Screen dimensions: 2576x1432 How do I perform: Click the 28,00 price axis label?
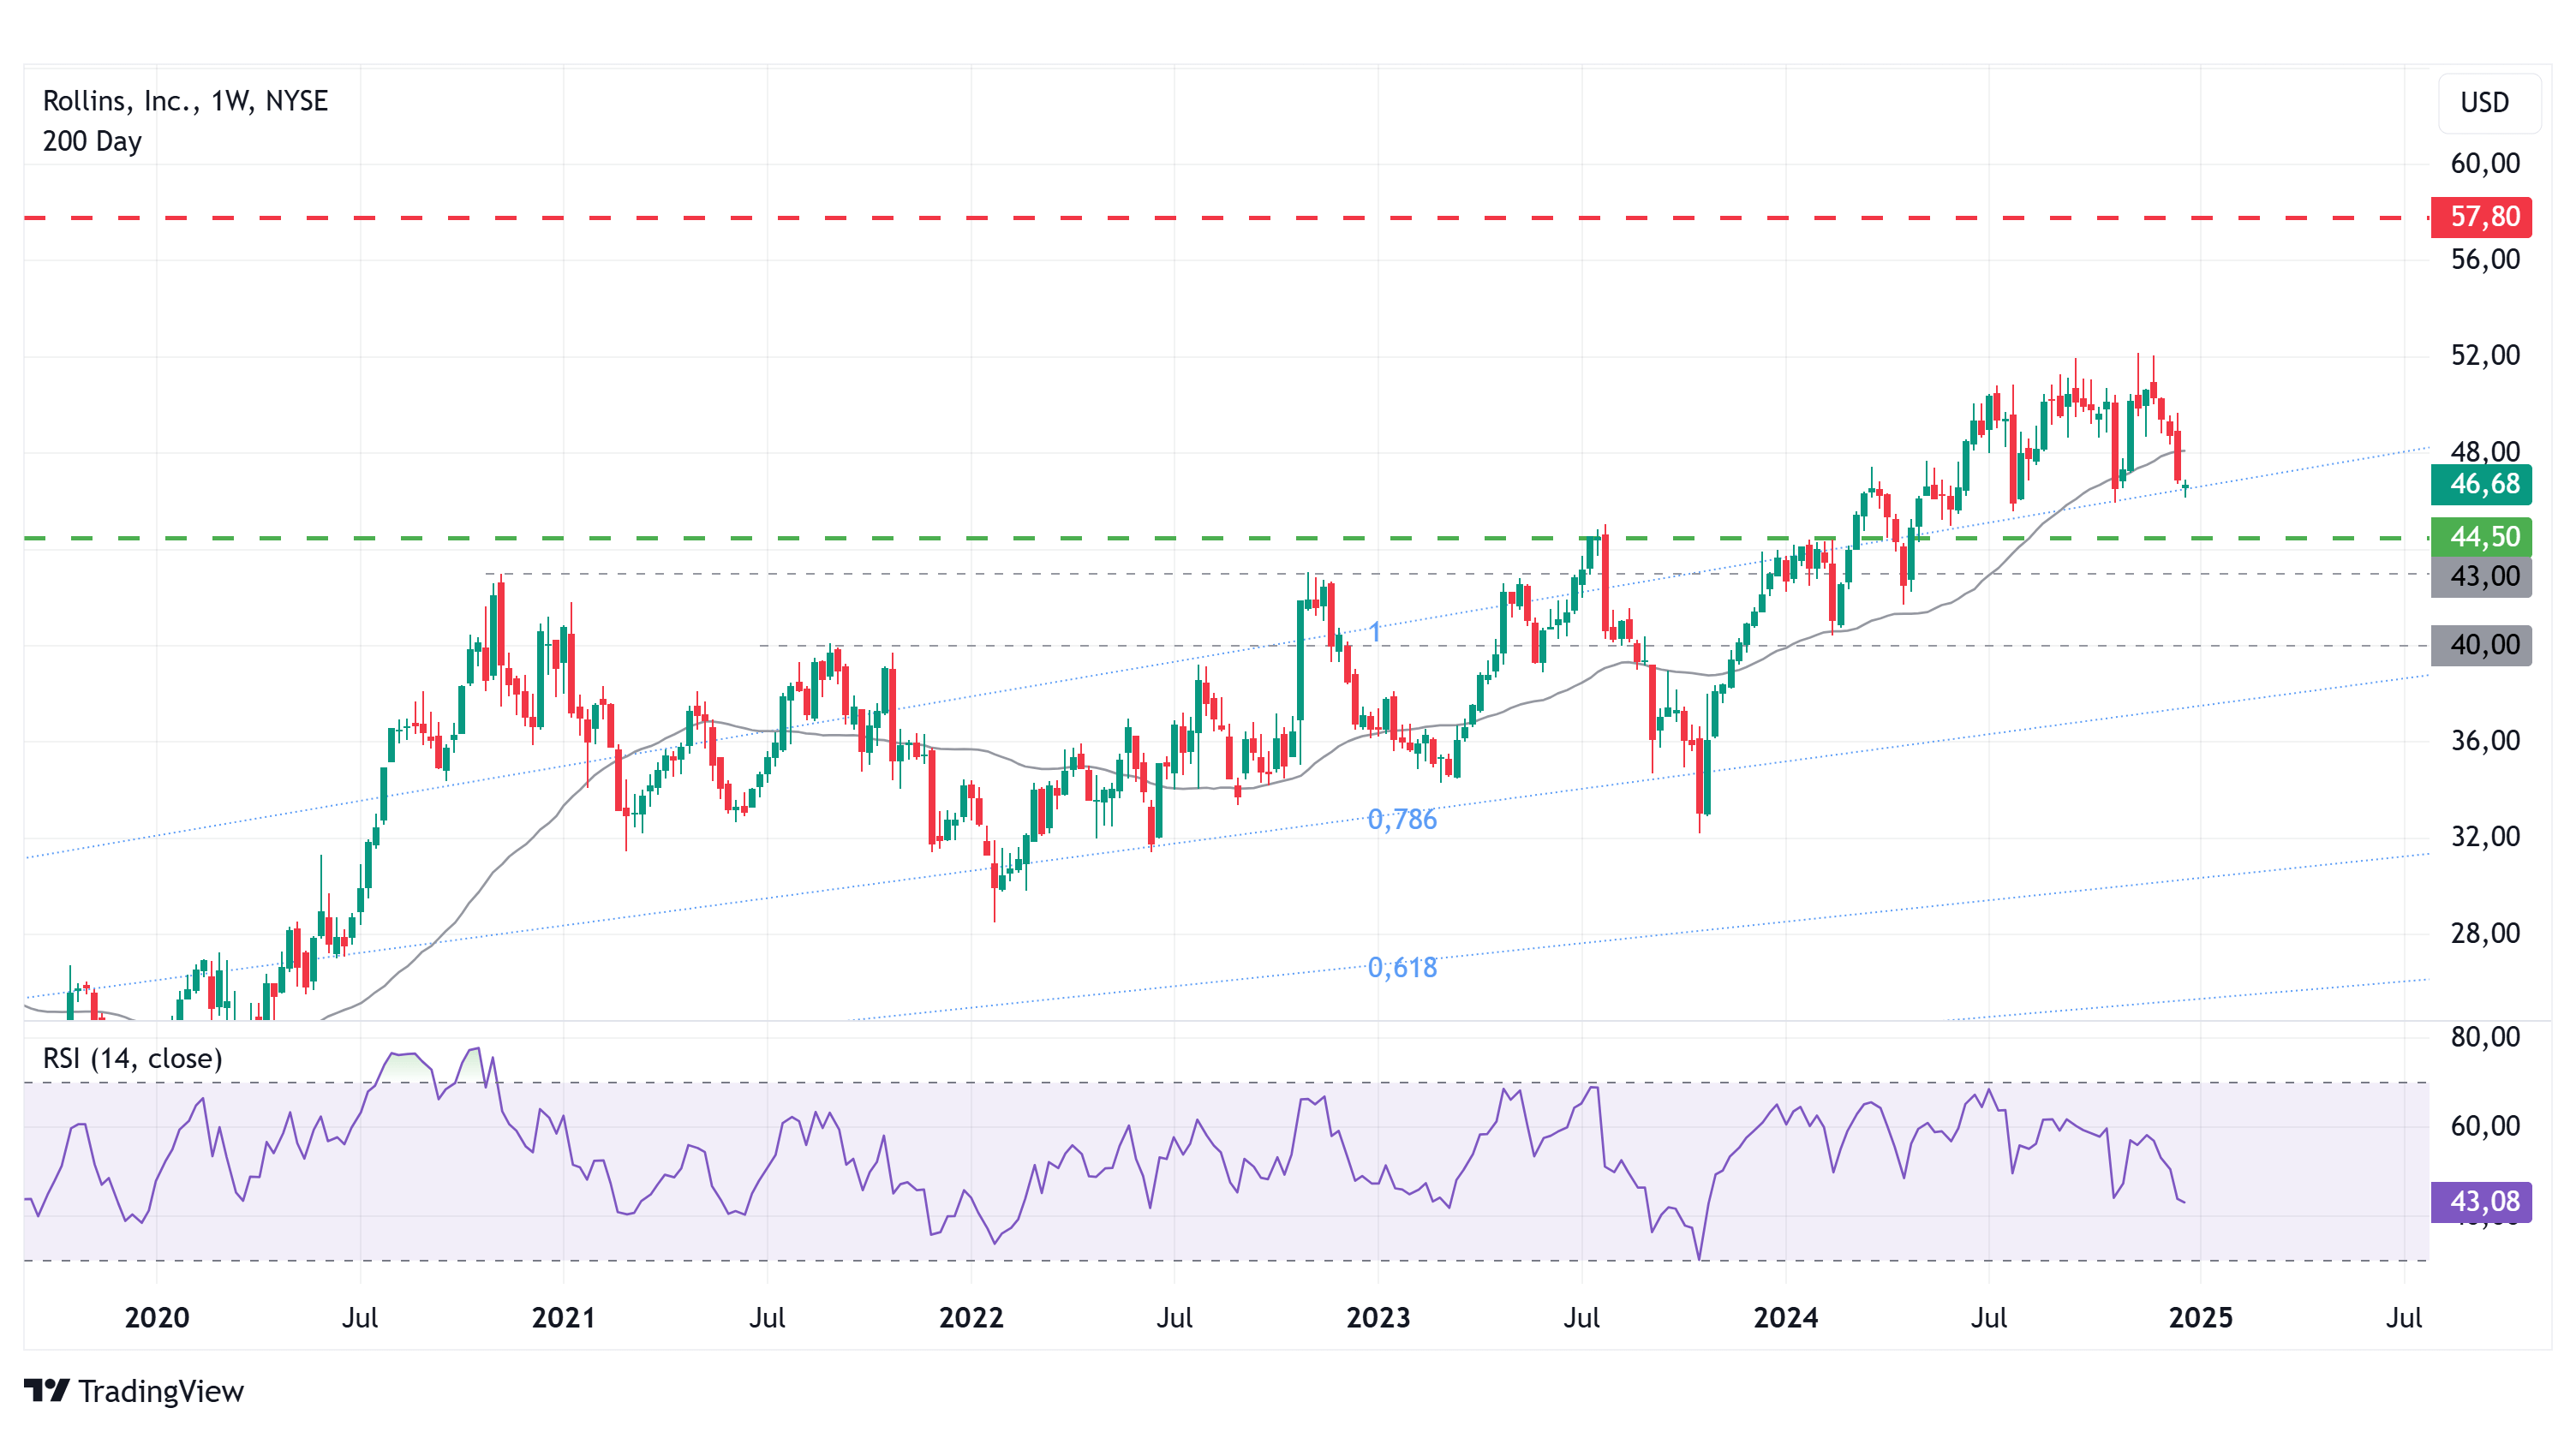click(x=2485, y=934)
